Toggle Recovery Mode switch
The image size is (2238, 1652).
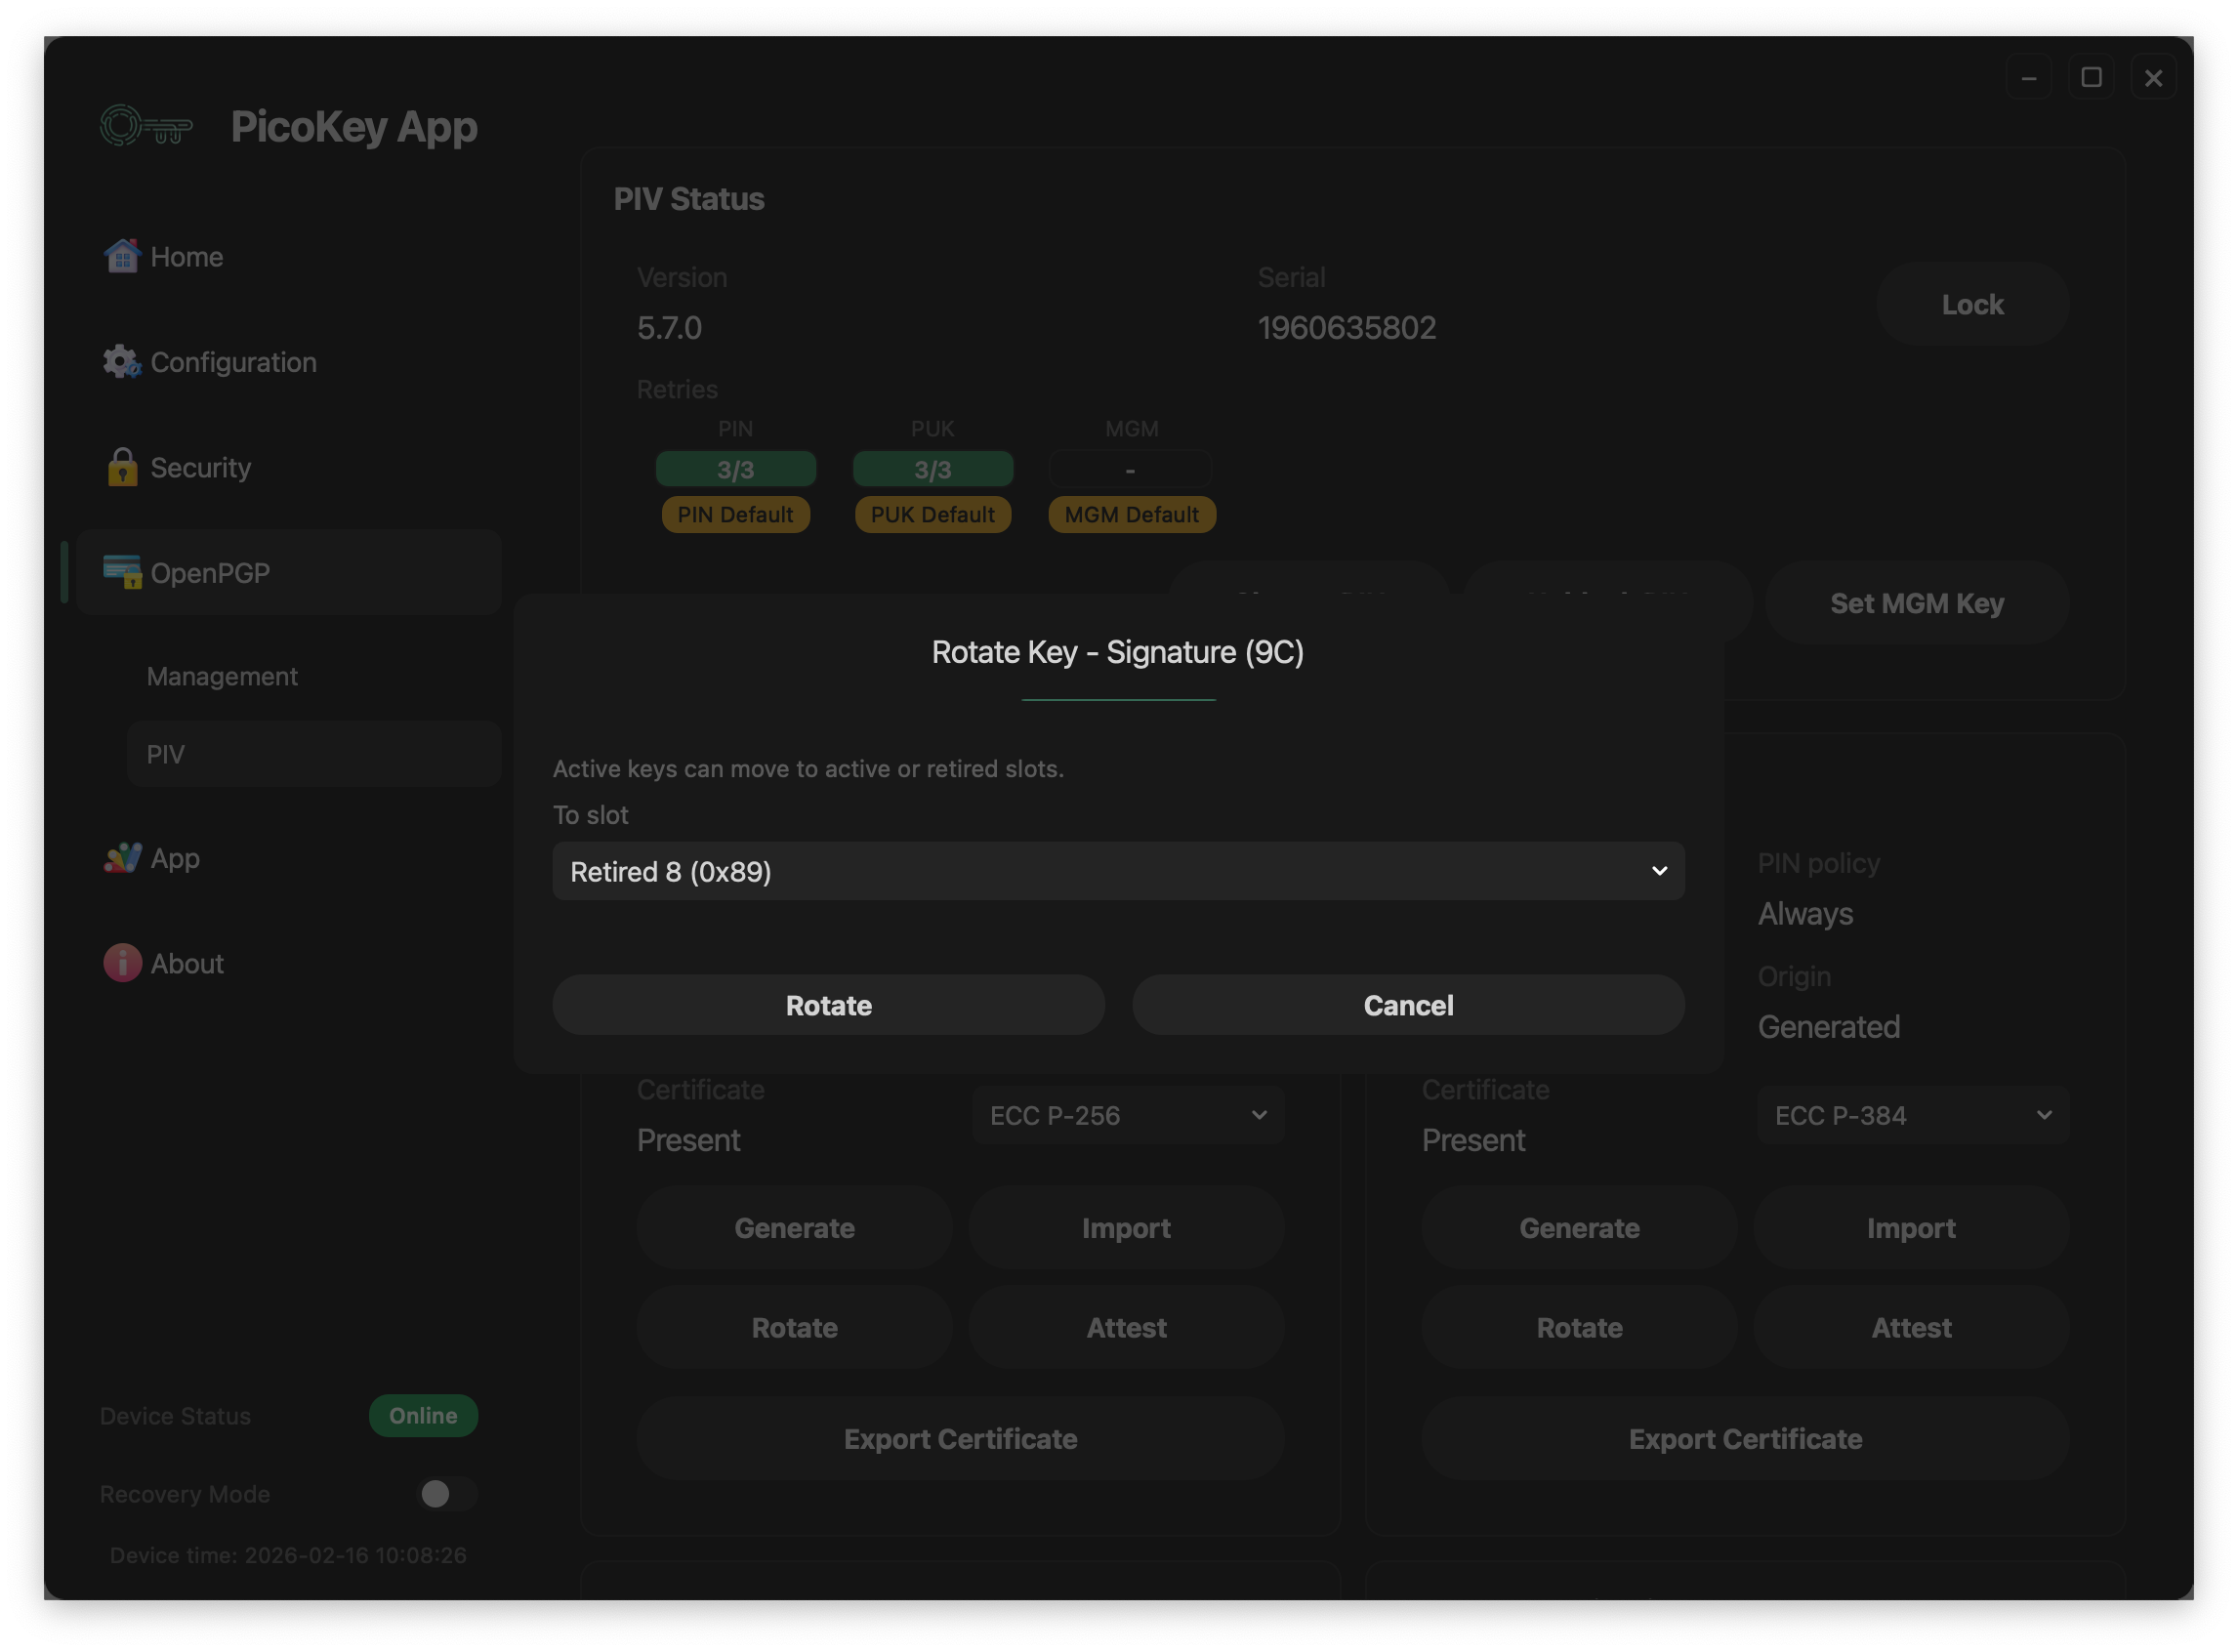[446, 1494]
